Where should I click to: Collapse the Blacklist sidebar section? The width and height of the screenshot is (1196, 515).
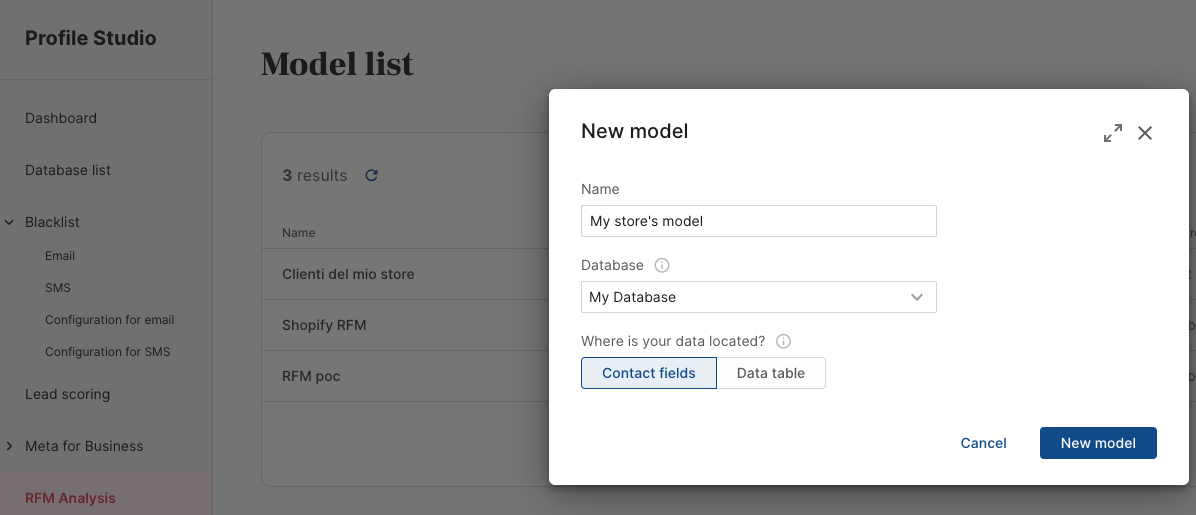point(10,222)
